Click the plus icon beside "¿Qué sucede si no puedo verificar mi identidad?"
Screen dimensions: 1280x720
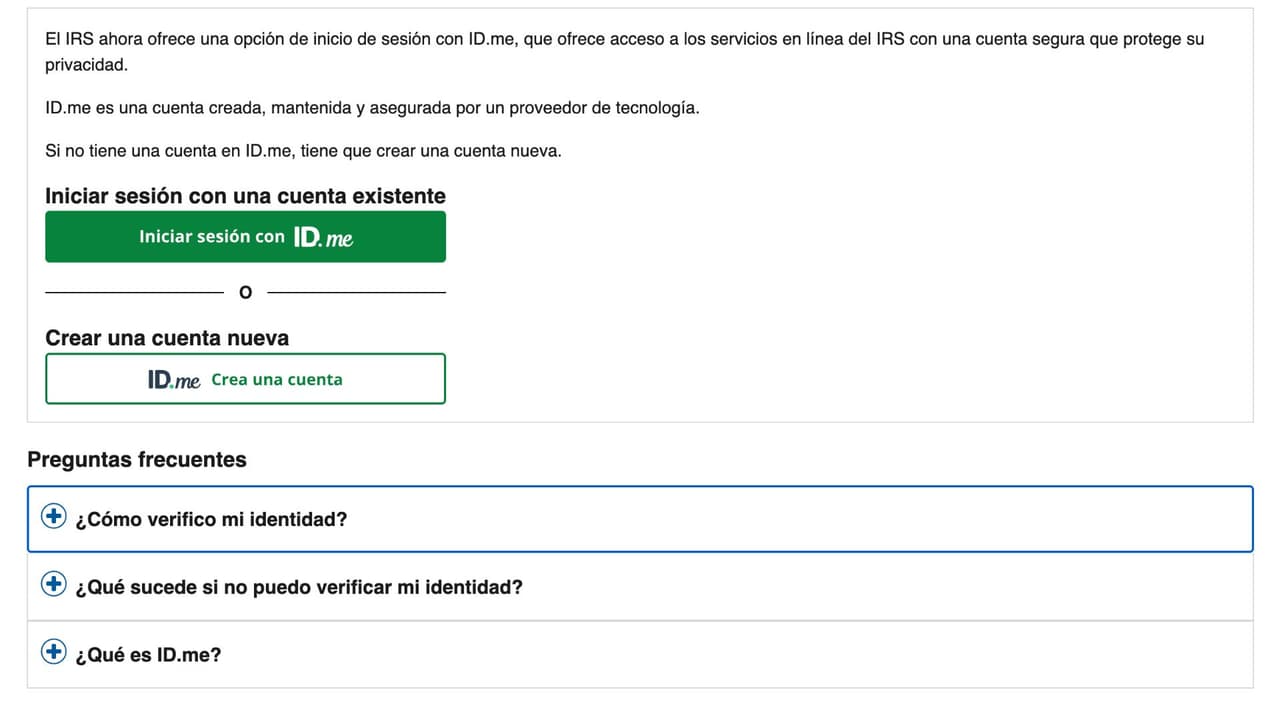pos(53,584)
